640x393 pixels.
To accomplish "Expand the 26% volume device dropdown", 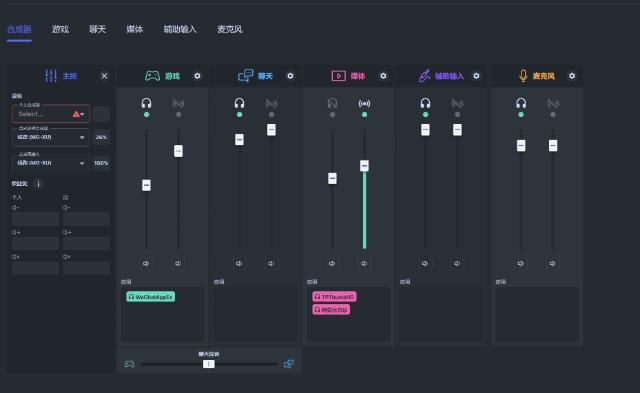I will [51, 137].
